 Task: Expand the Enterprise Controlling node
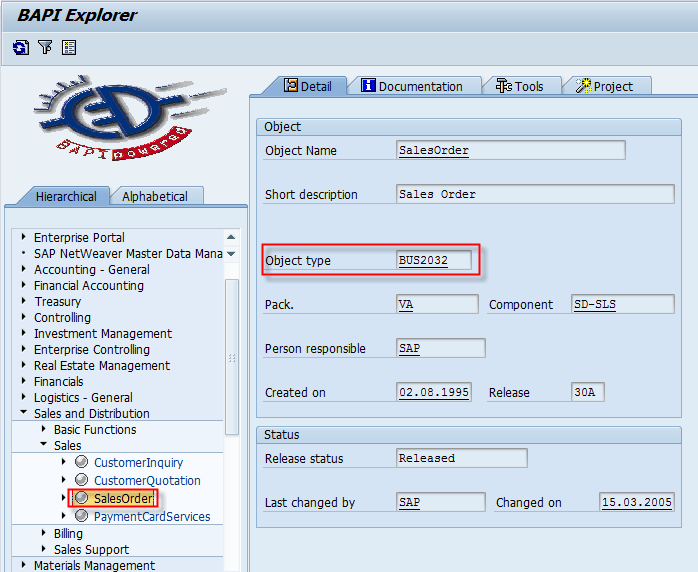(x=24, y=349)
